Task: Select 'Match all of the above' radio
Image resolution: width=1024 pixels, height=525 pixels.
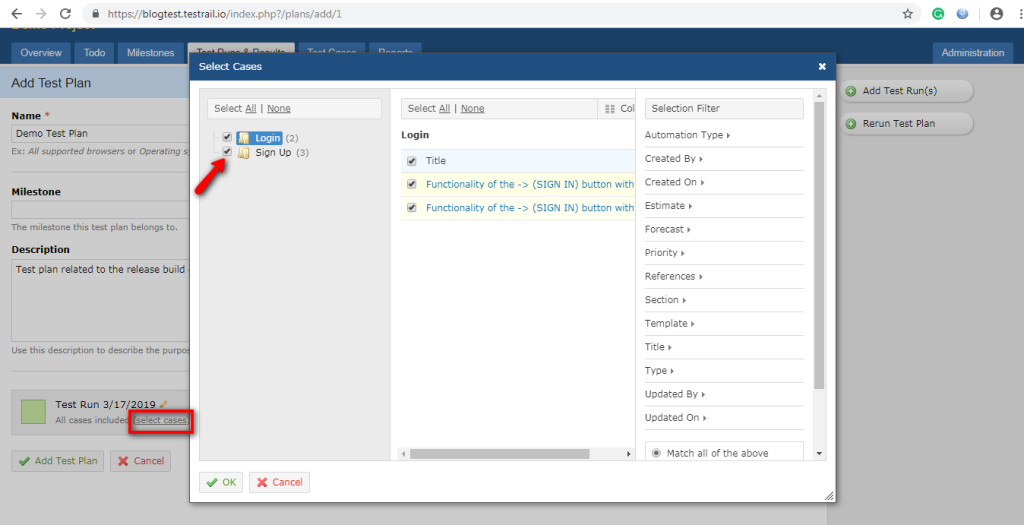Action: (656, 453)
